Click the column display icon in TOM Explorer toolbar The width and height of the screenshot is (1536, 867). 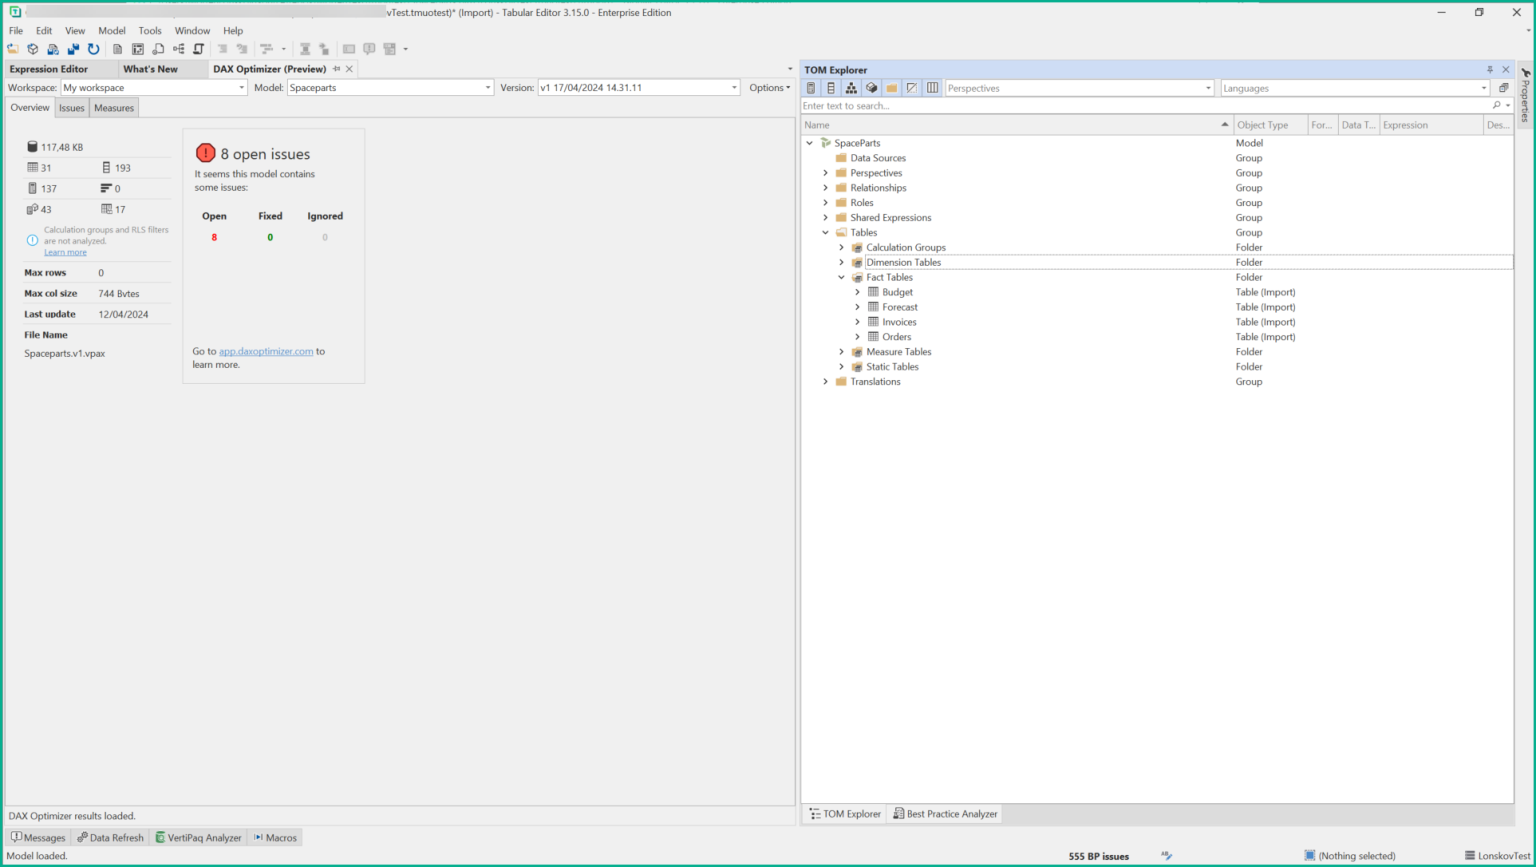tap(932, 87)
